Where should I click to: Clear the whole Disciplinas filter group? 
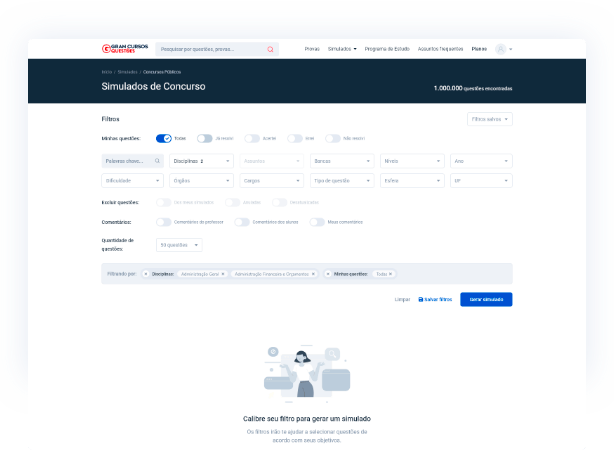click(145, 273)
